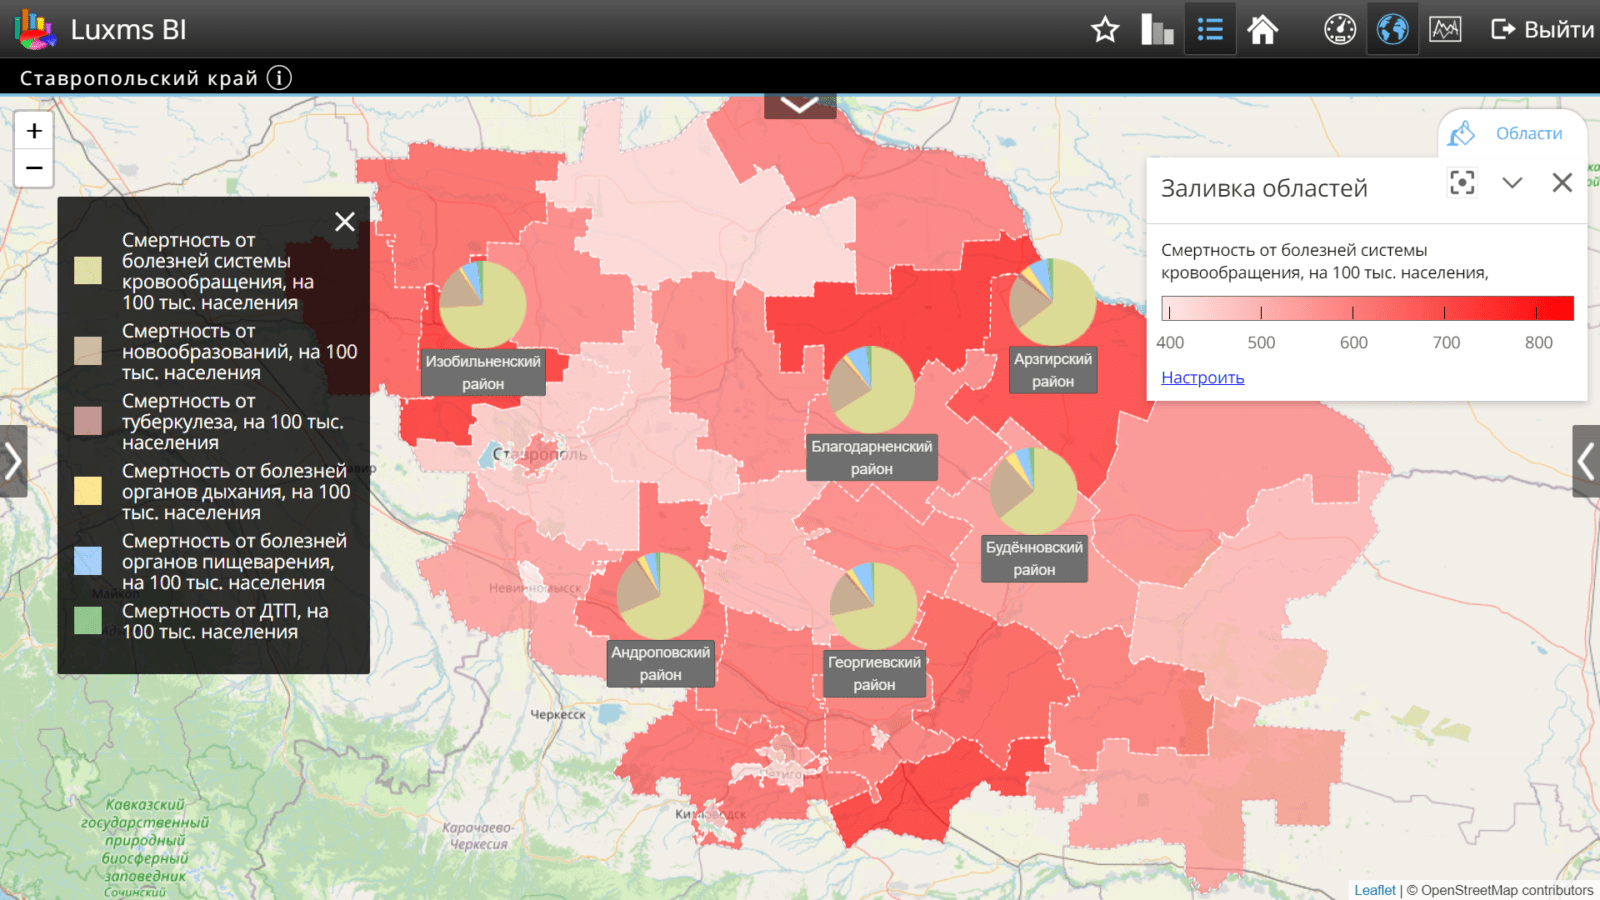Open the bar chart view icon
This screenshot has width=1600, height=900.
(x=1157, y=29)
